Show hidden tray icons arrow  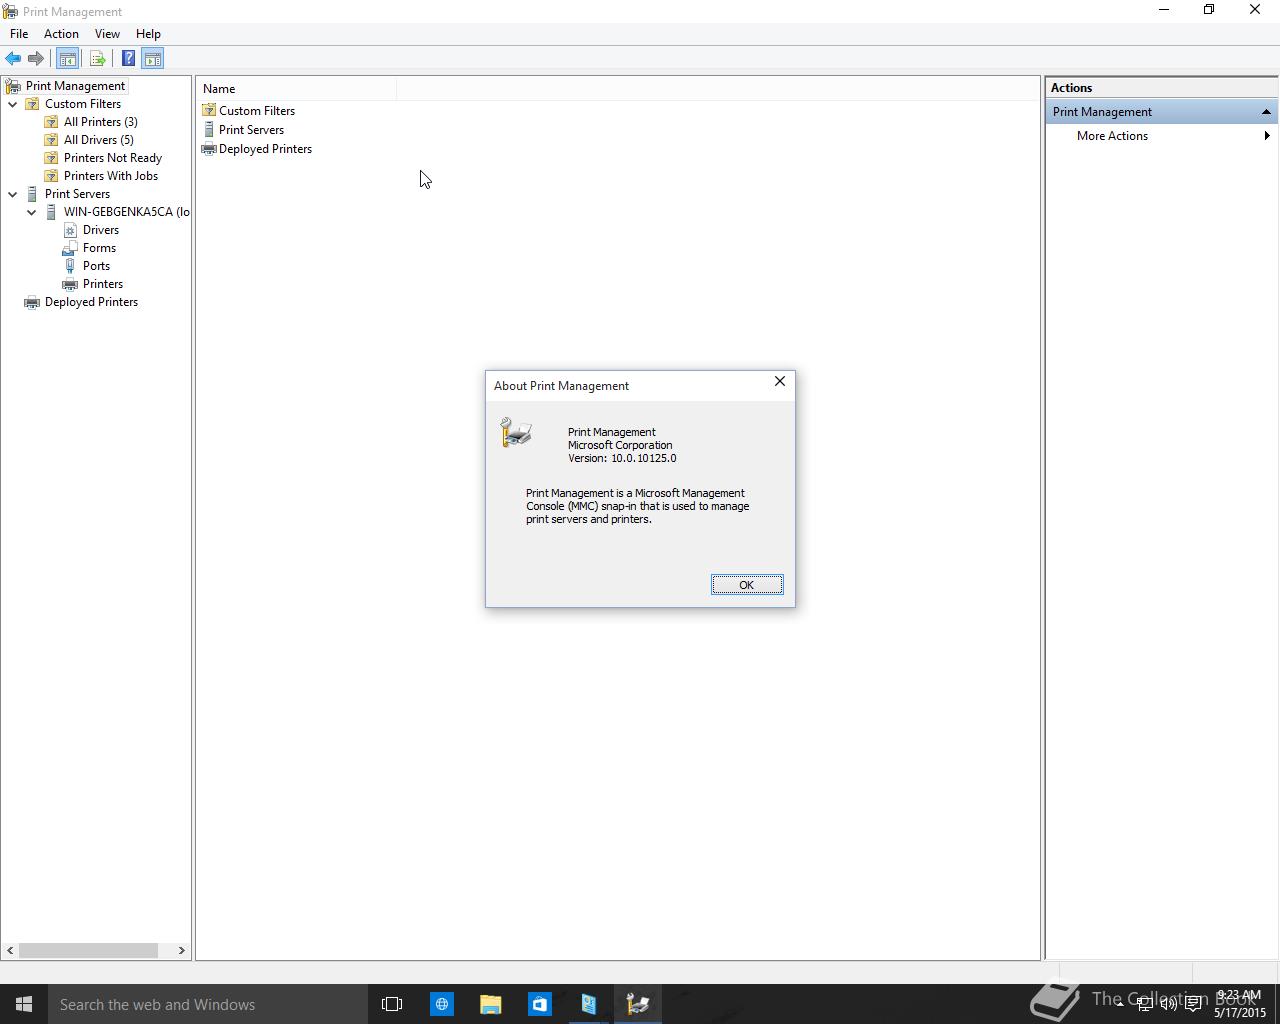click(1120, 1004)
